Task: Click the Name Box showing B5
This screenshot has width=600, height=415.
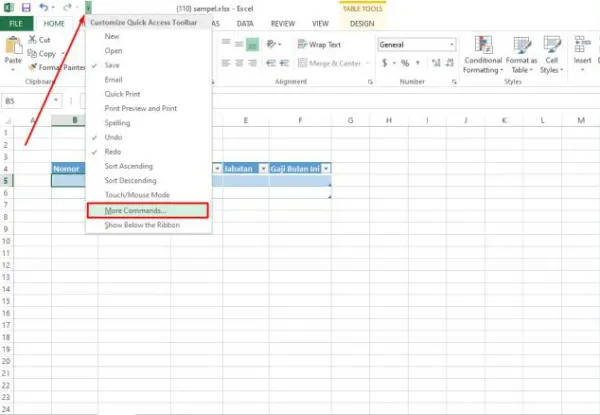Action: (x=27, y=101)
